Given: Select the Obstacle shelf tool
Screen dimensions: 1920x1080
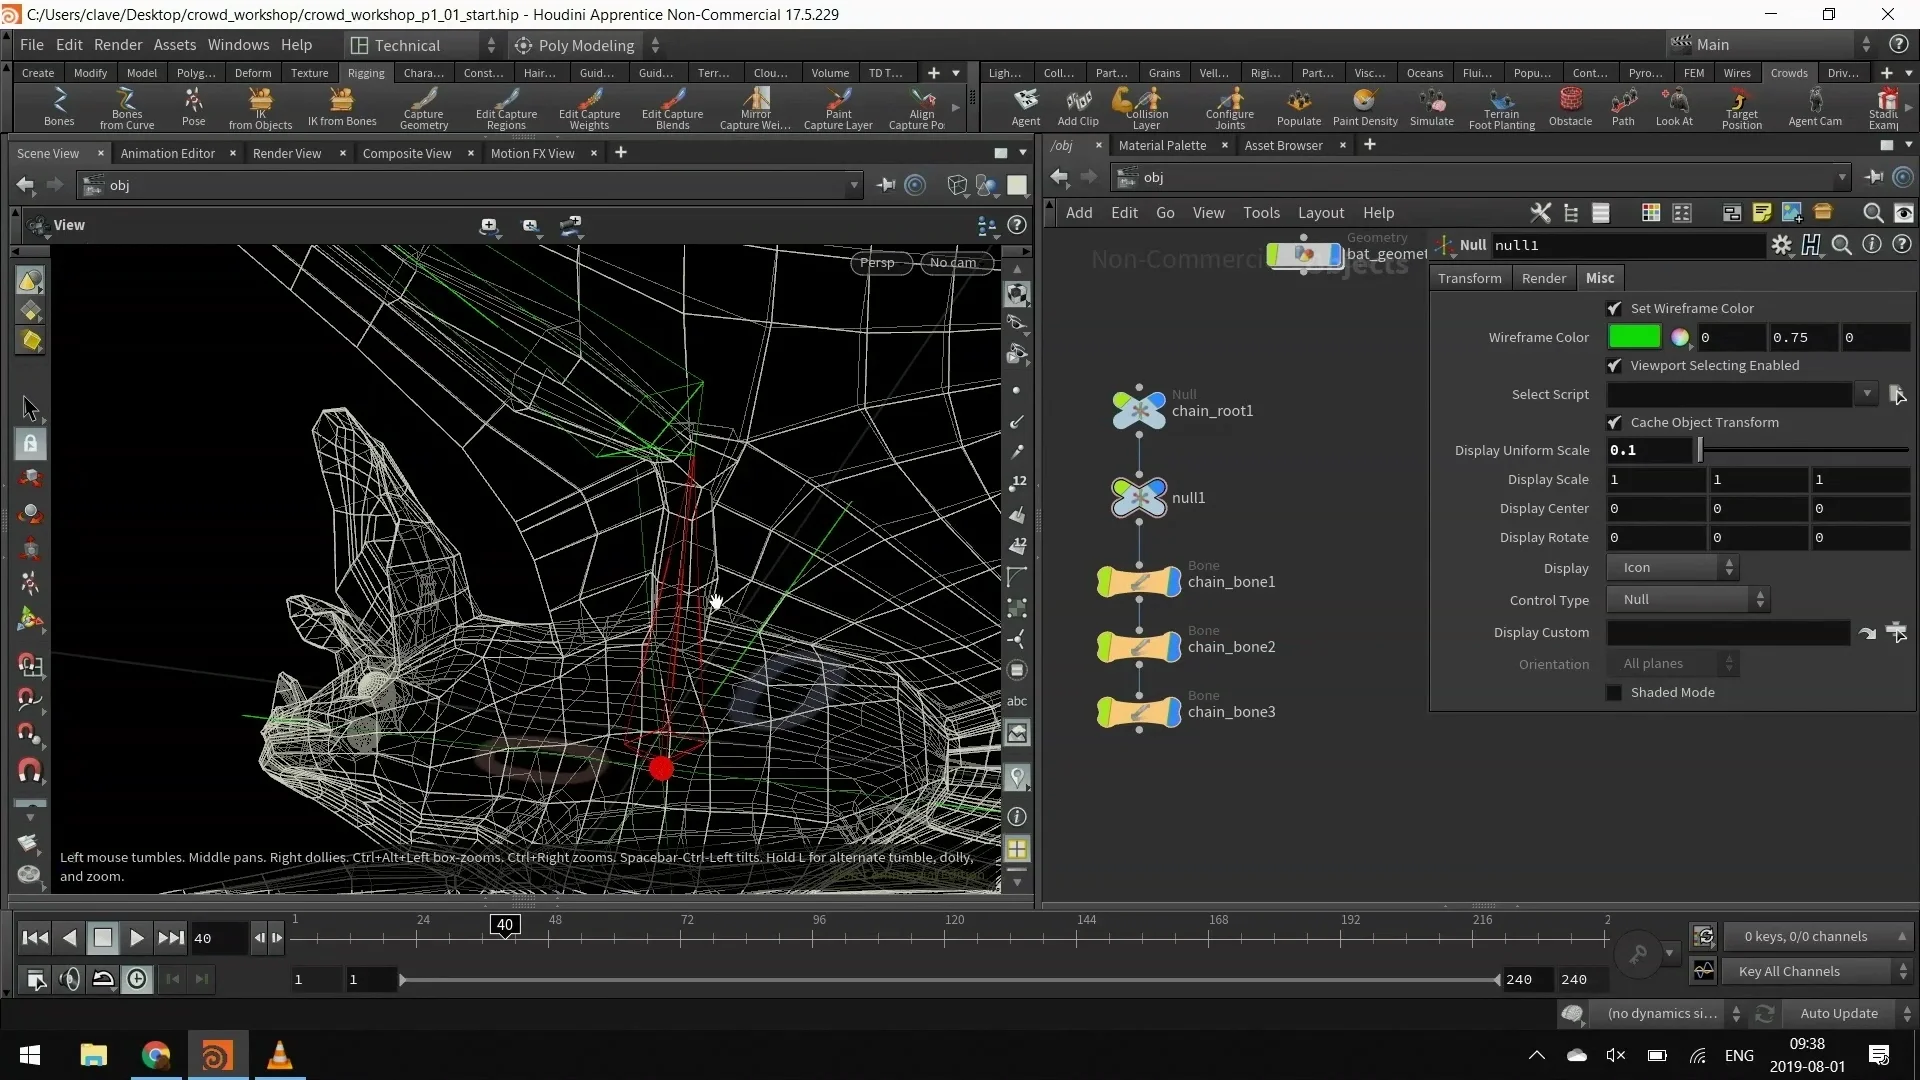Looking at the screenshot, I should tap(1570, 108).
